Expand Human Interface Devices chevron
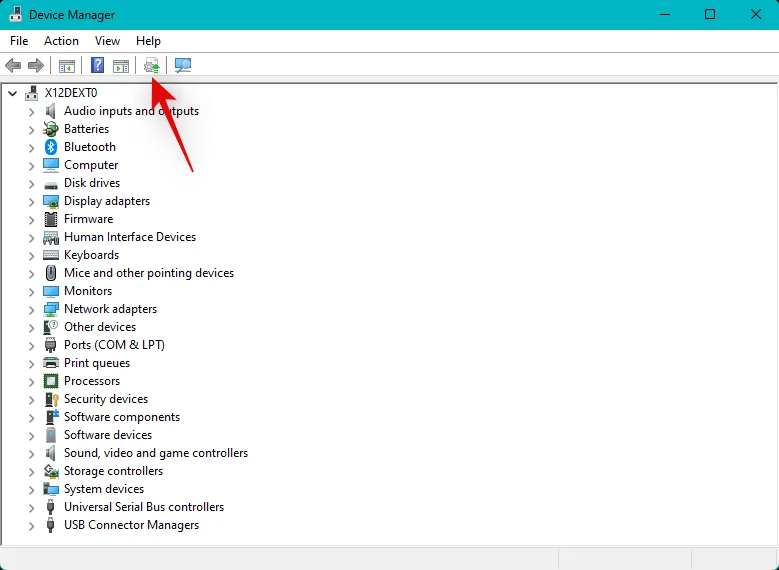Viewport: 779px width, 570px height. [31, 238]
